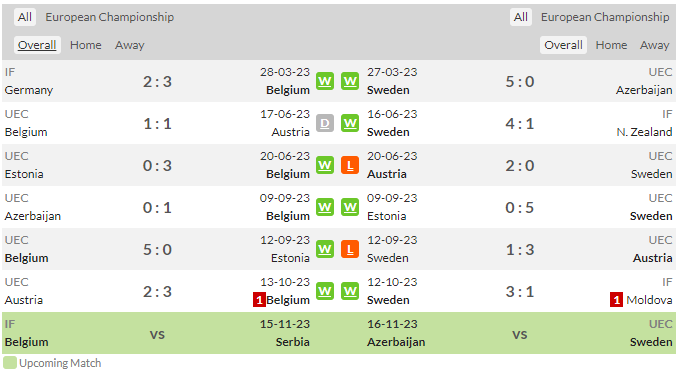Select the right panel Away filter
Viewport: 683px width, 392px height.
click(654, 45)
